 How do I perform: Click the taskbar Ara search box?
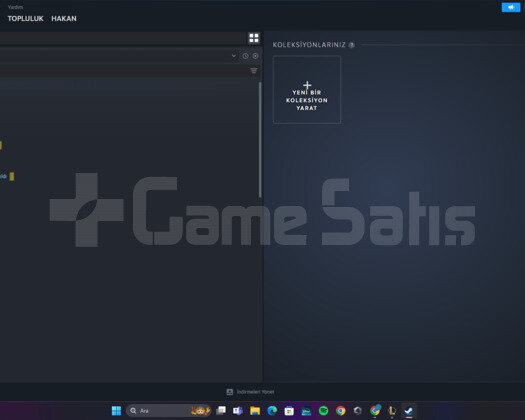pos(169,411)
